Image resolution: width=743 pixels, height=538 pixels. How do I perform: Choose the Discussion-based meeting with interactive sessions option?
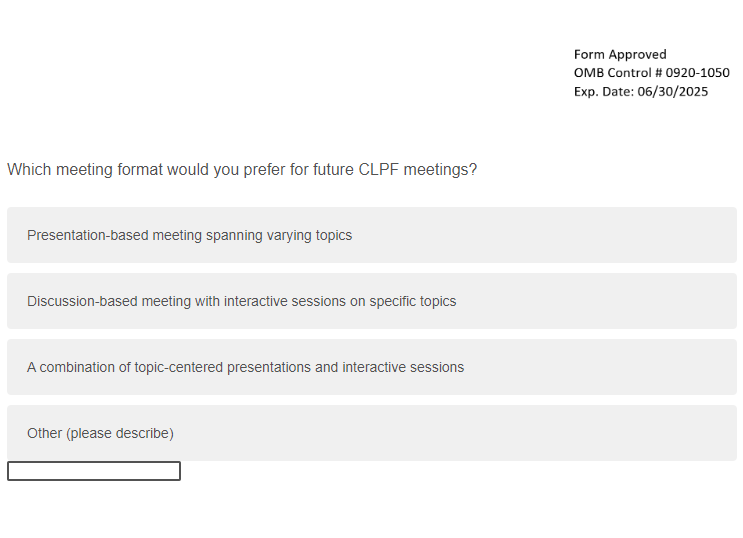371,301
